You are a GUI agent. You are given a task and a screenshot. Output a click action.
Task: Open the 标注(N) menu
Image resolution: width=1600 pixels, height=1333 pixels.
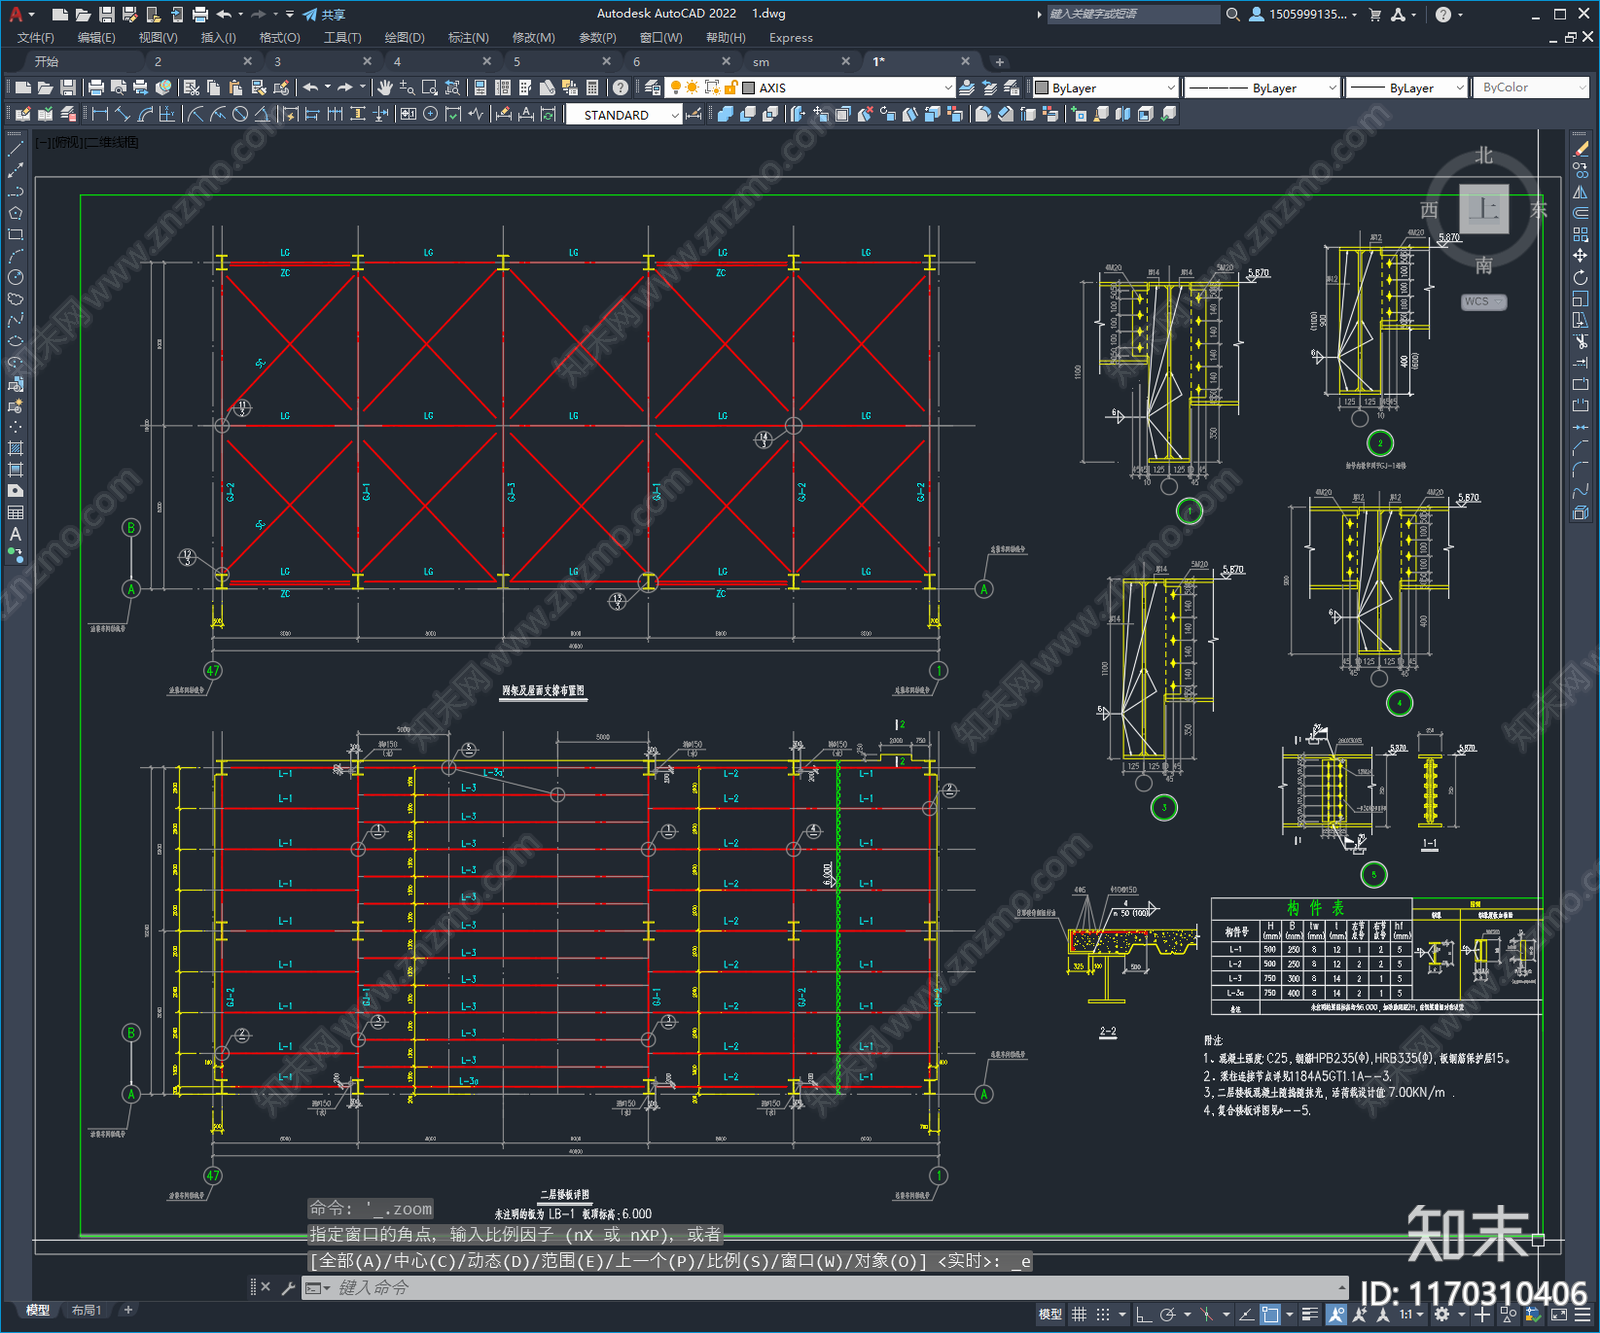click(x=468, y=37)
